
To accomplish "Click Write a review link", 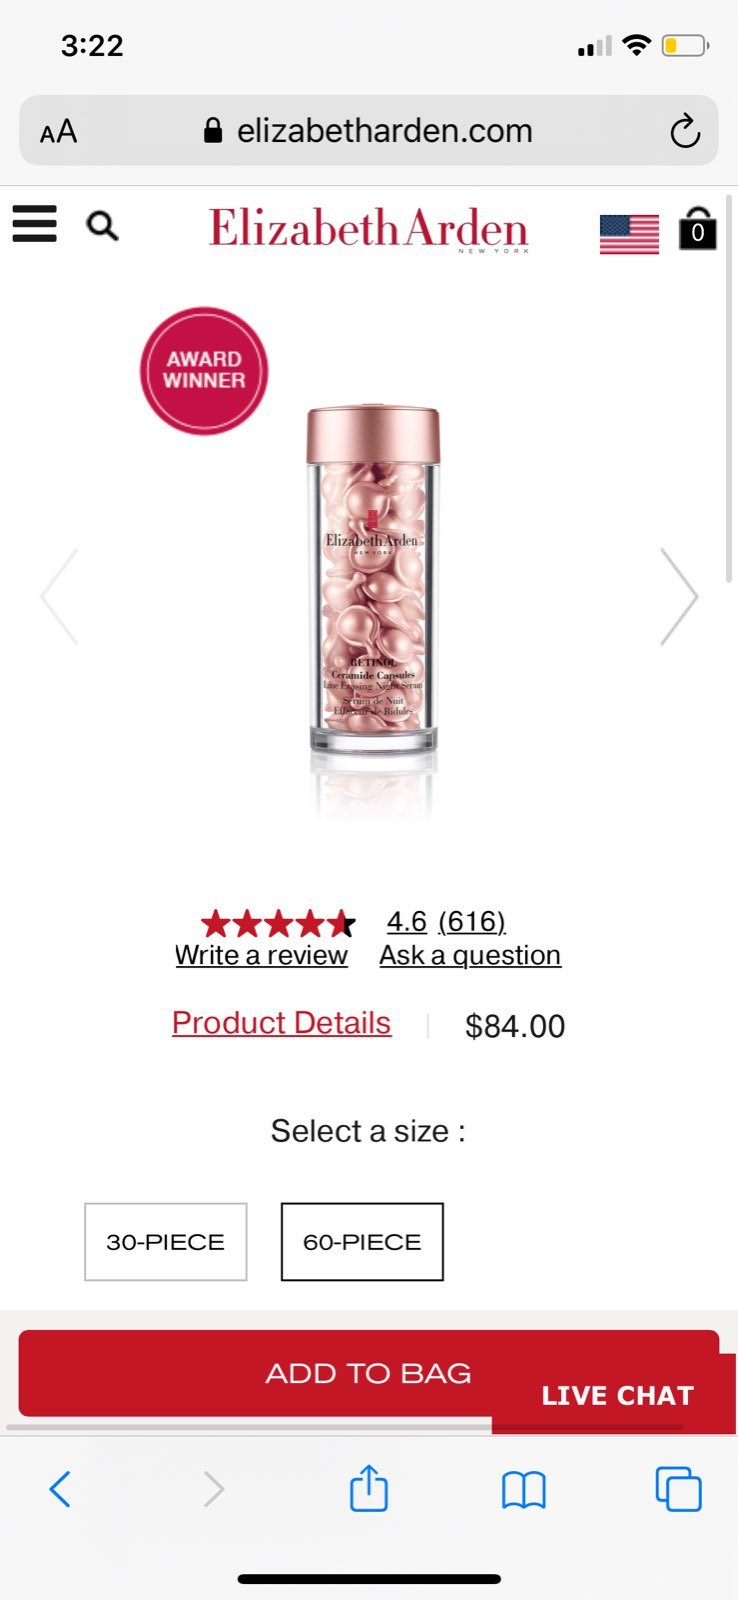I will click(x=261, y=955).
